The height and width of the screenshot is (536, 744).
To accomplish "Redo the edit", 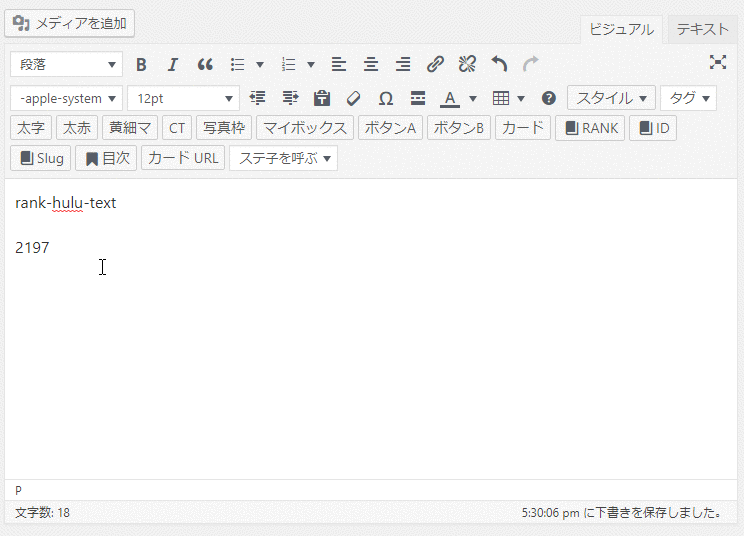I will 531,64.
